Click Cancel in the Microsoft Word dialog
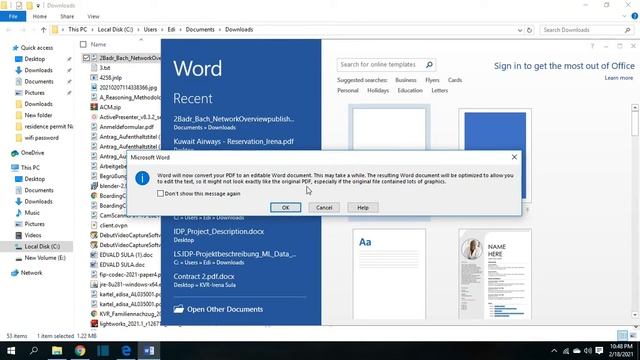 pyautogui.click(x=324, y=207)
